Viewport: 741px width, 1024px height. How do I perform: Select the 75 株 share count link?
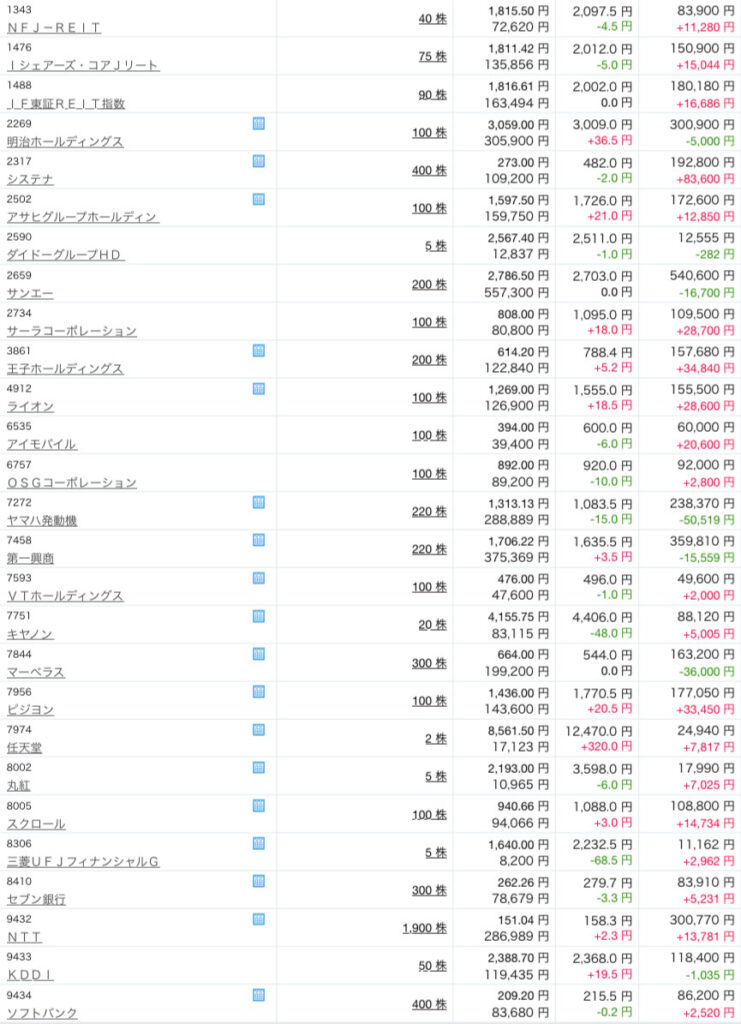[x=432, y=56]
